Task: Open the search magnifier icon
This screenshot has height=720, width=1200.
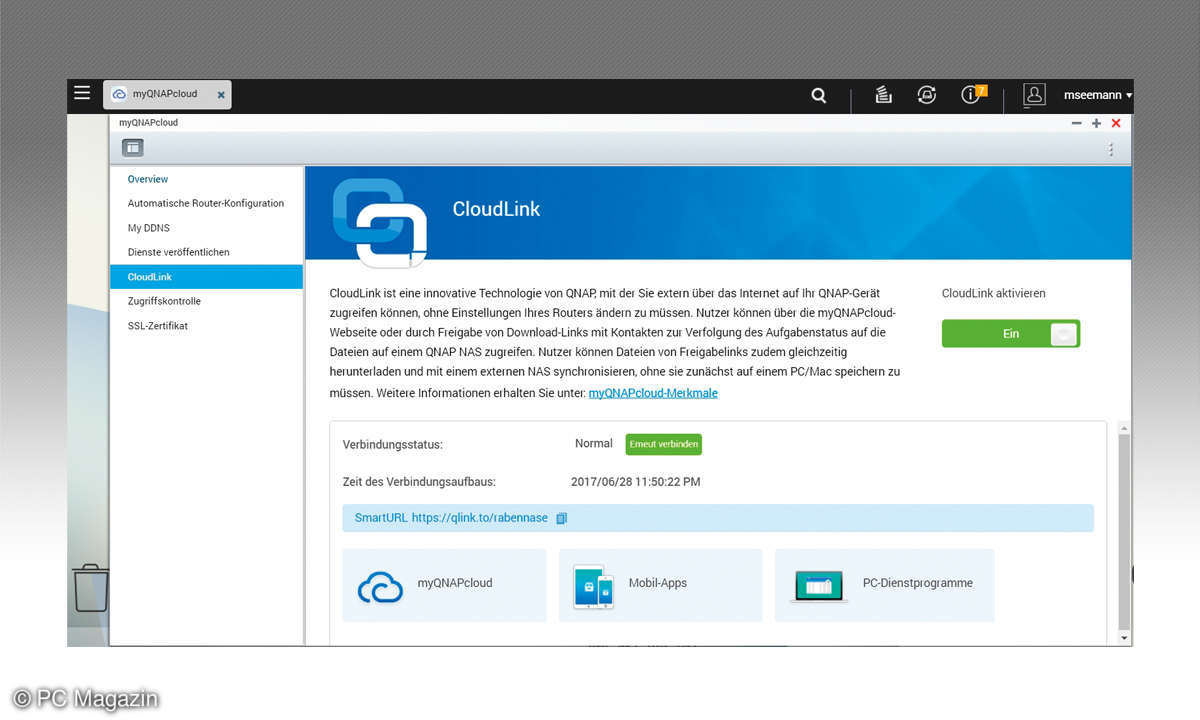Action: 819,95
